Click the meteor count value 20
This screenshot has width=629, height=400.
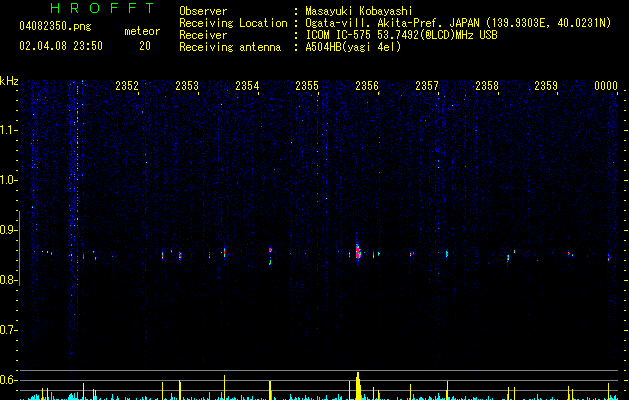(145, 46)
